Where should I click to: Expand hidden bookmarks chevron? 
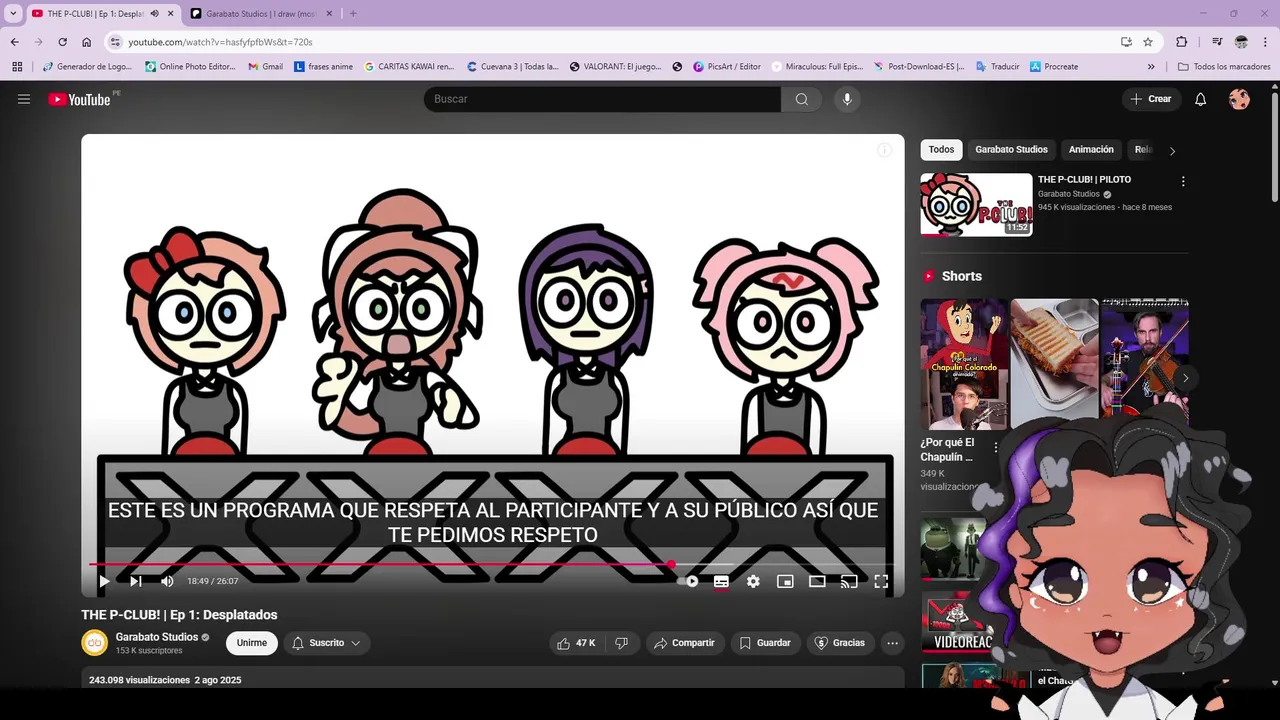(1151, 67)
